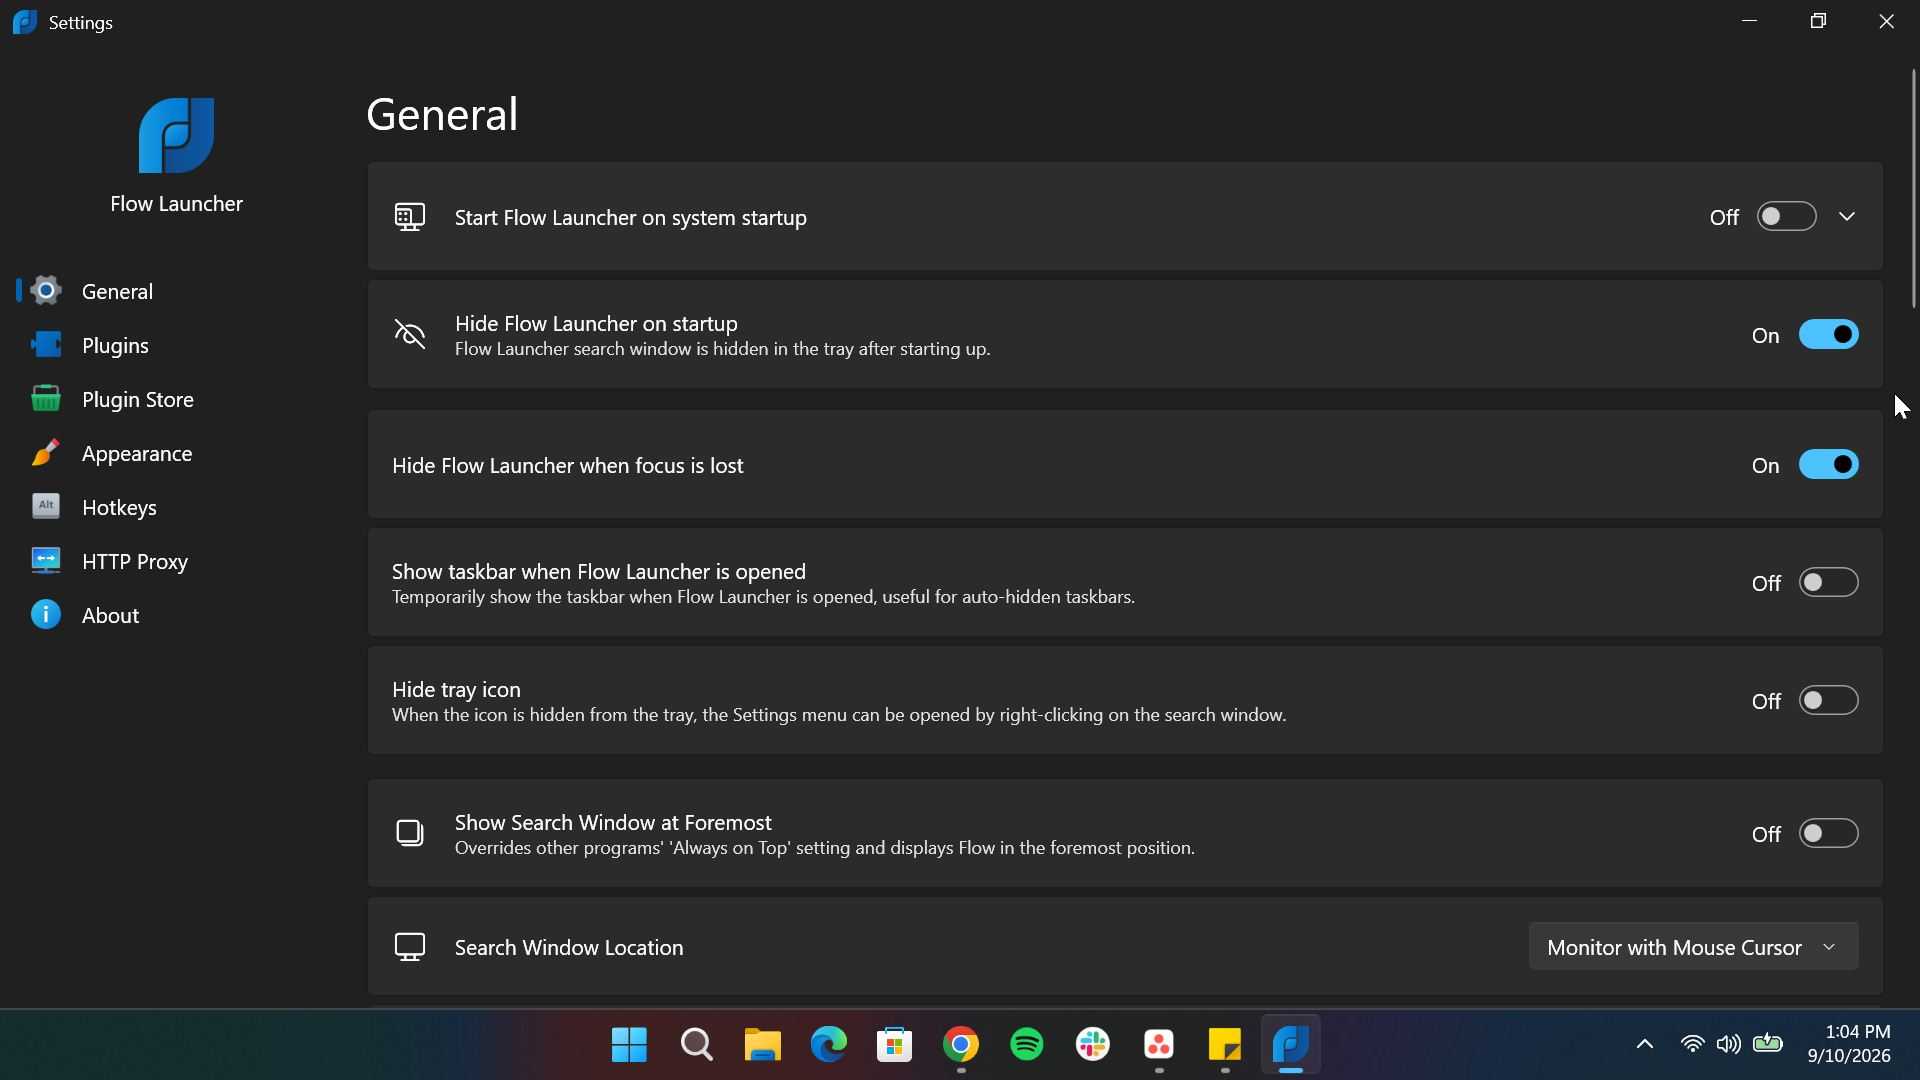
Task: Click the system startup row icon
Action: [x=410, y=217]
